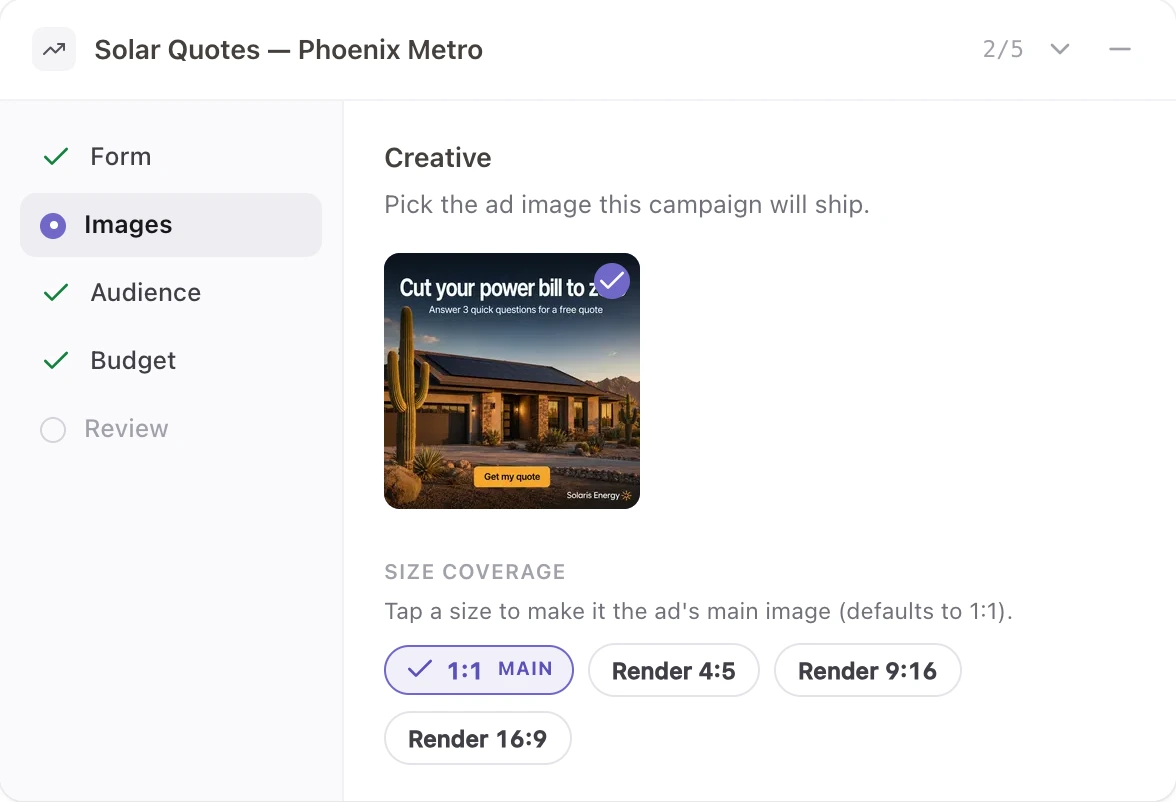This screenshot has height=802, width=1176.
Task: Click the Solaris Energy sun logo
Action: (626, 495)
